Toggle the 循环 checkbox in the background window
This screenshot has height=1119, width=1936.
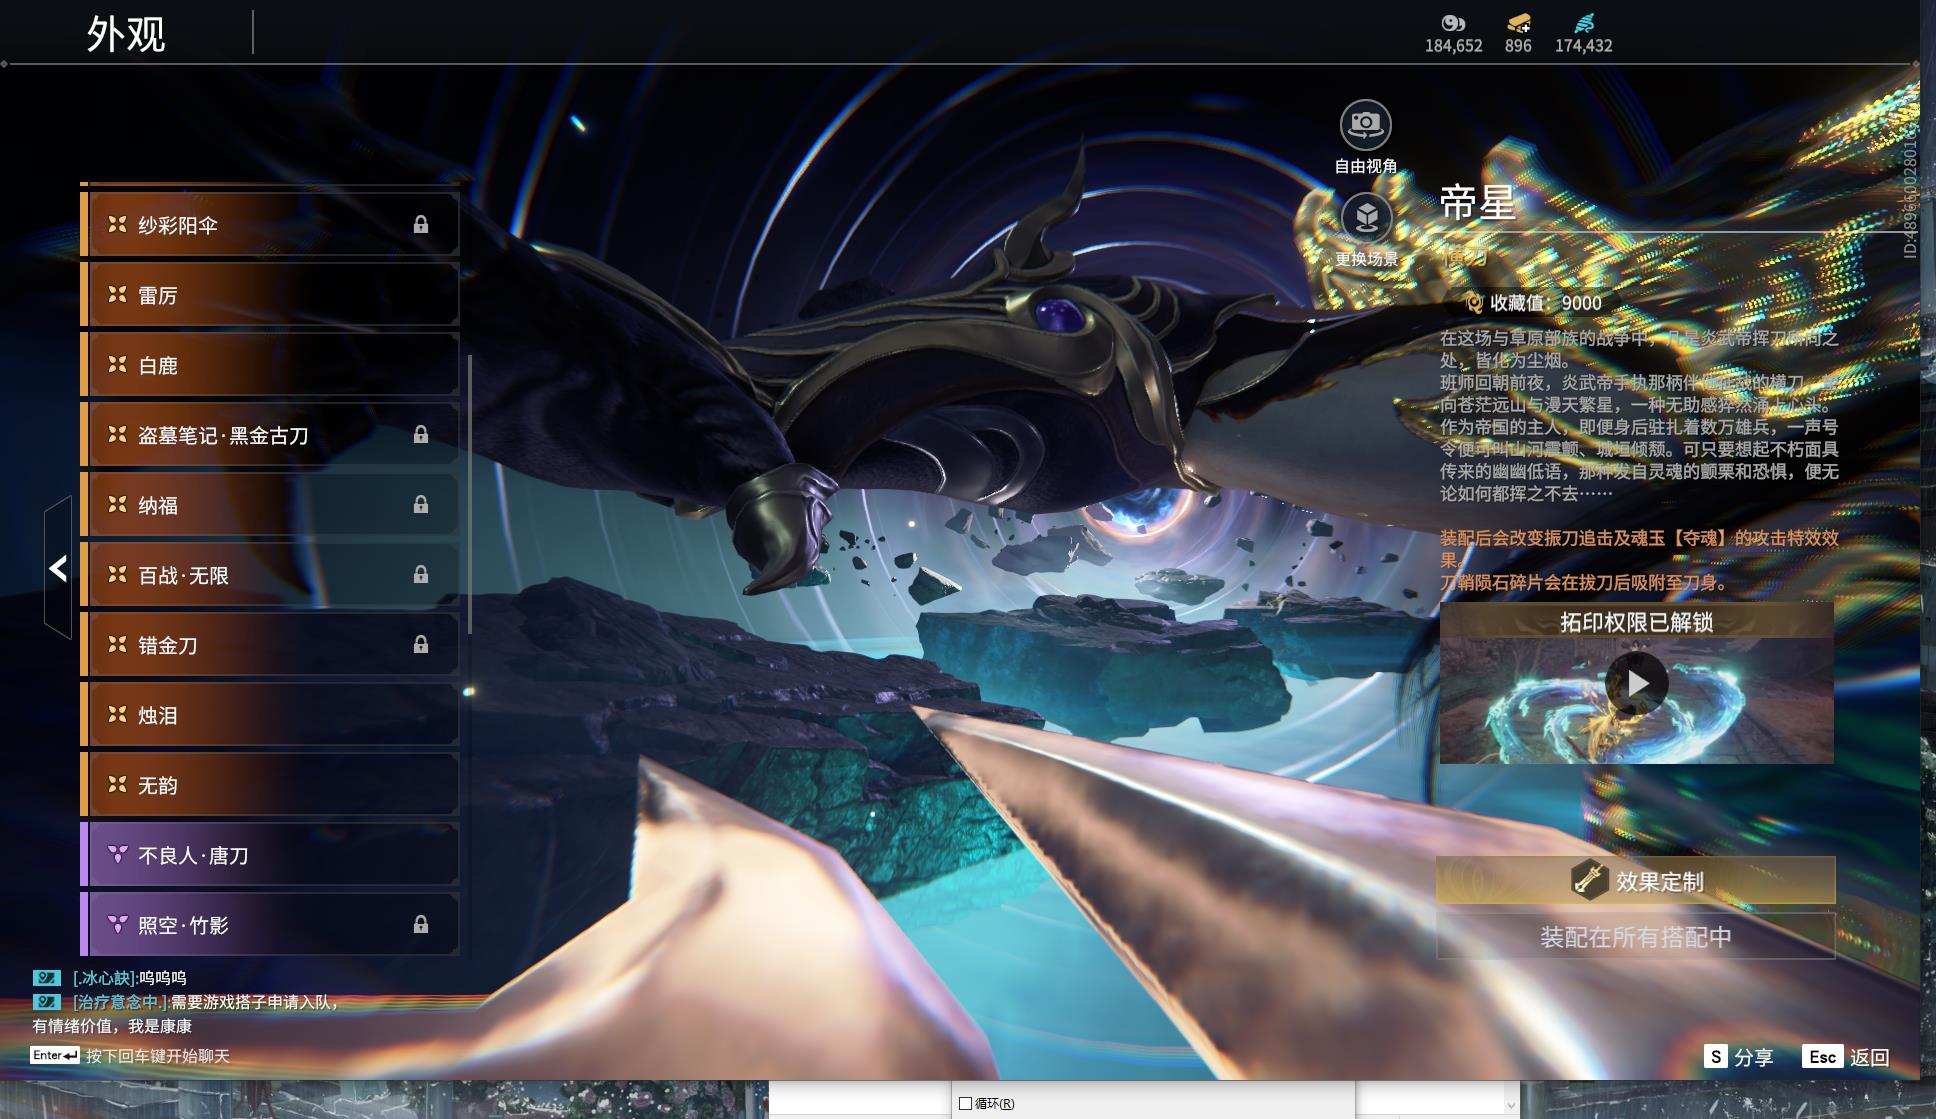tap(965, 1103)
